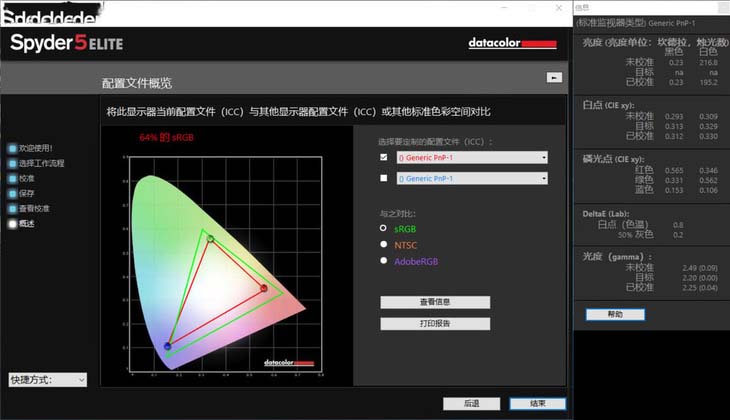
Task: Click the 磷光点 (CIE xy) heading
Action: coord(613,159)
